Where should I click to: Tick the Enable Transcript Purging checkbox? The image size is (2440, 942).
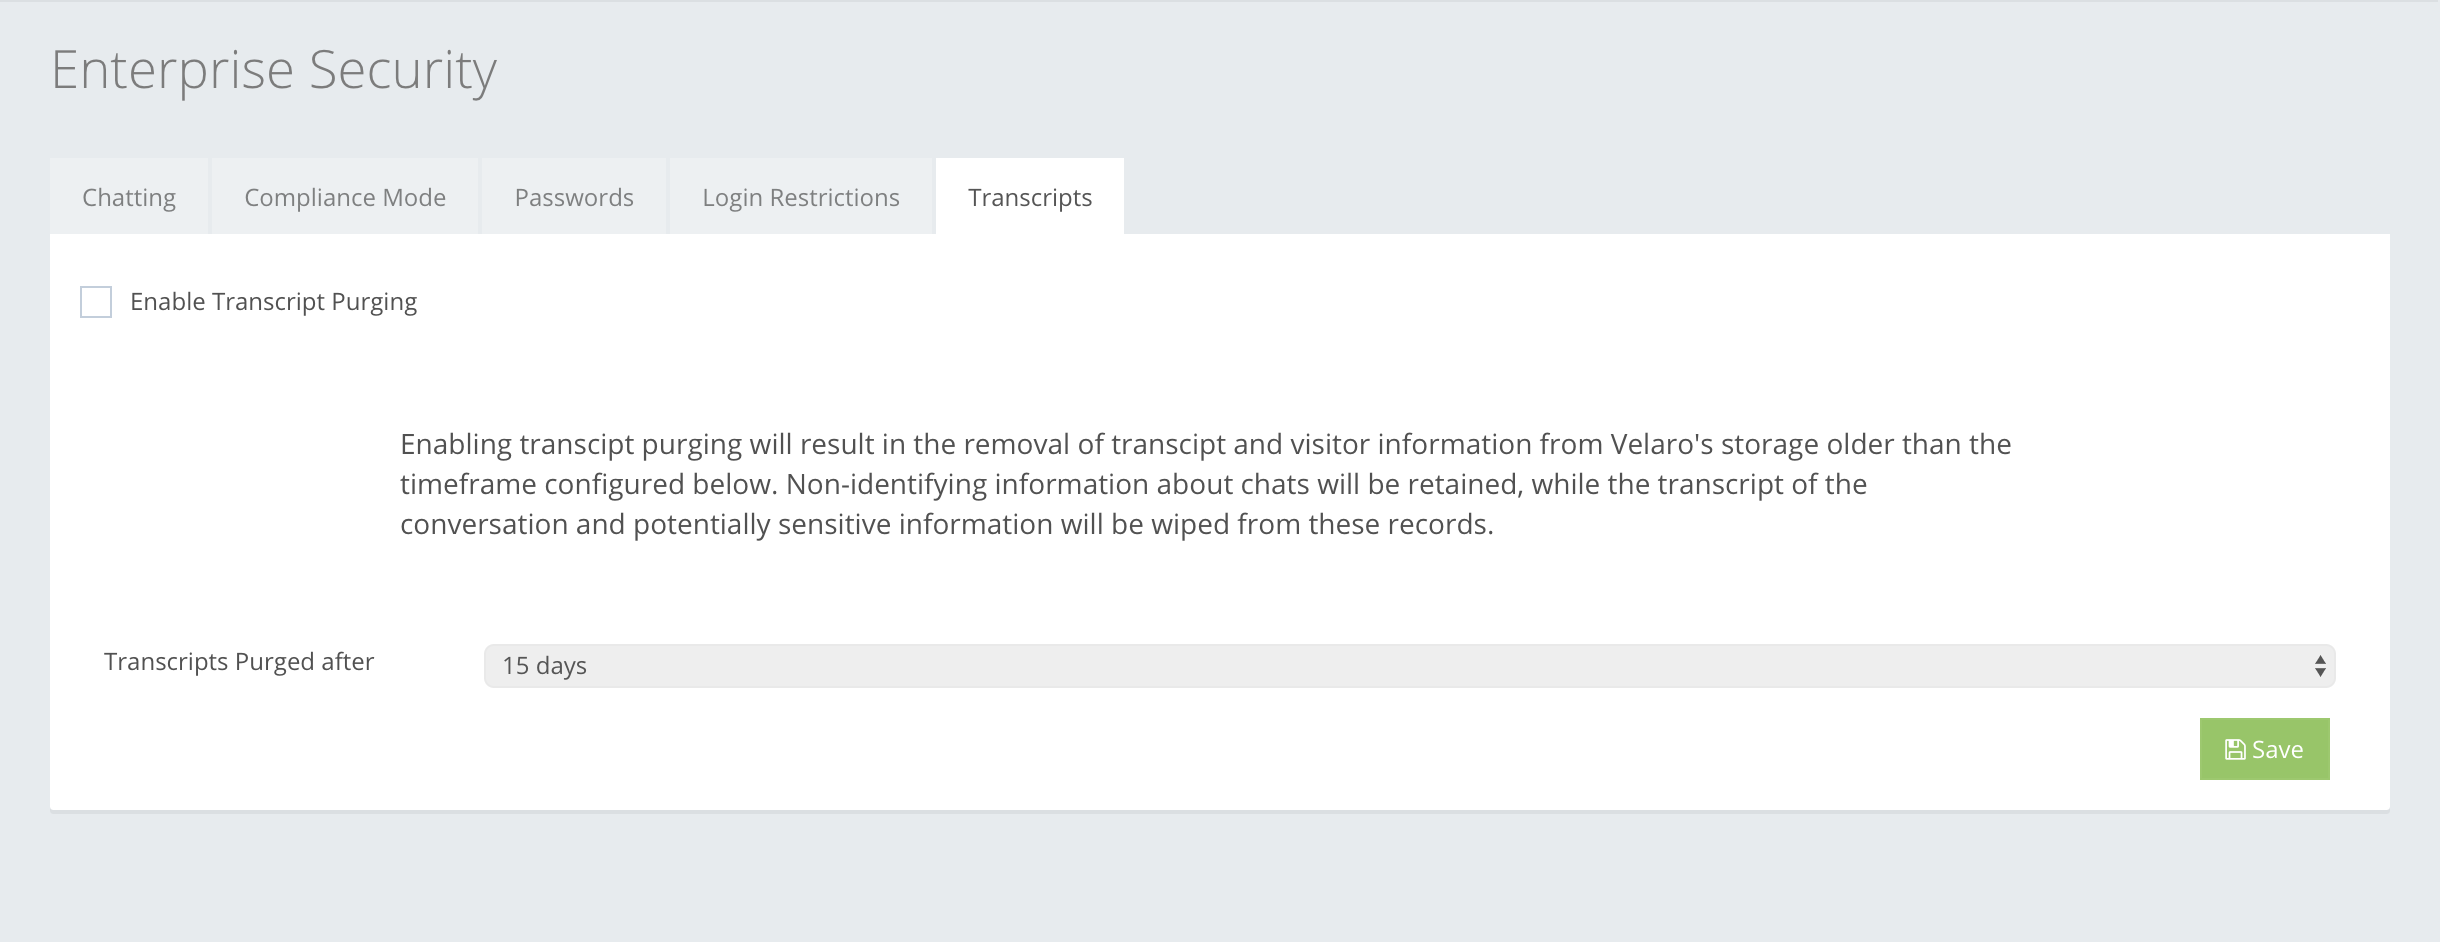pyautogui.click(x=96, y=302)
